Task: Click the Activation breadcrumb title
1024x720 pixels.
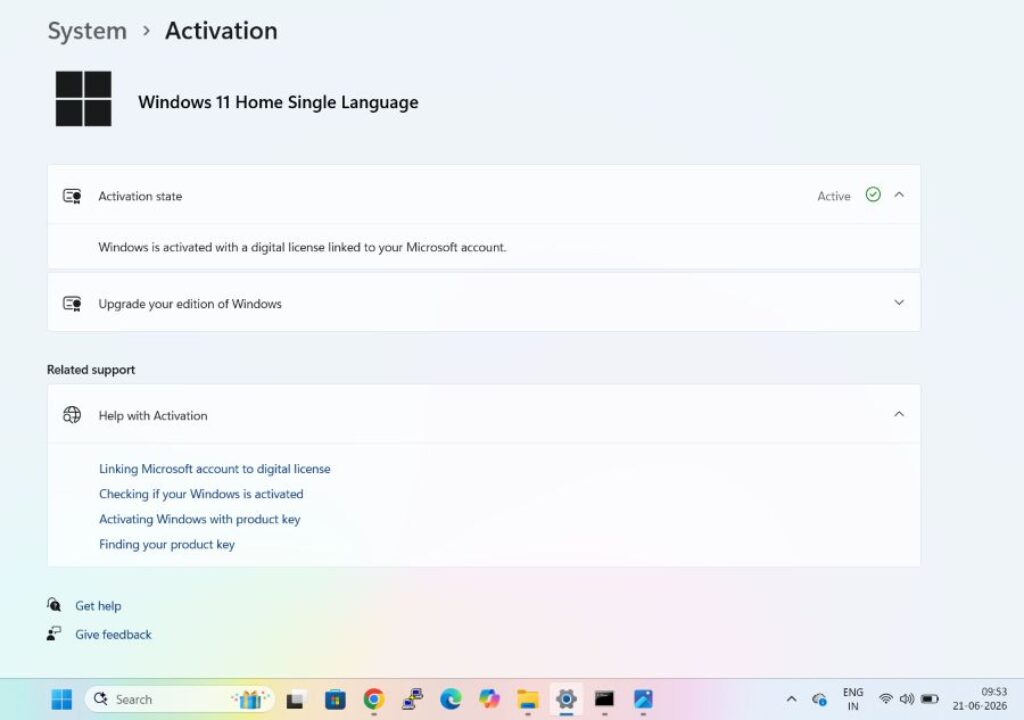Action: 221,31
